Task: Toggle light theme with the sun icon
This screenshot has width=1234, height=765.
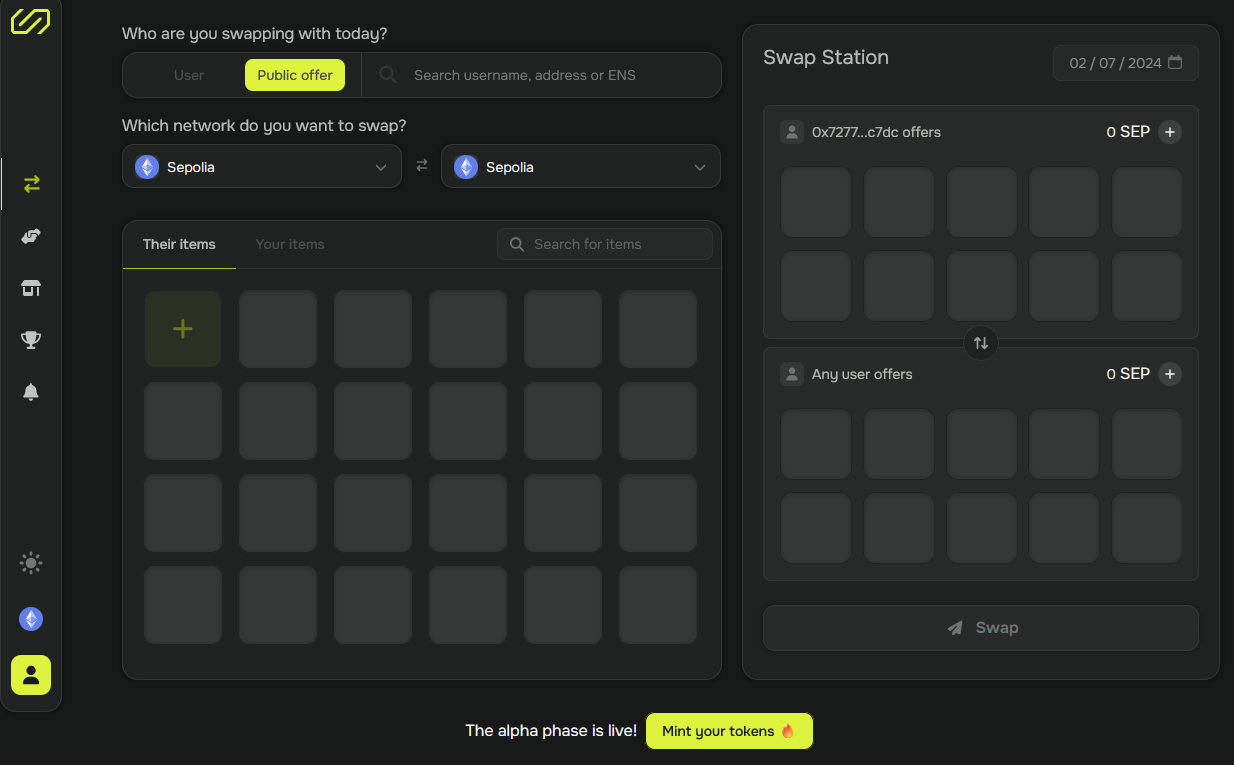Action: click(31, 564)
